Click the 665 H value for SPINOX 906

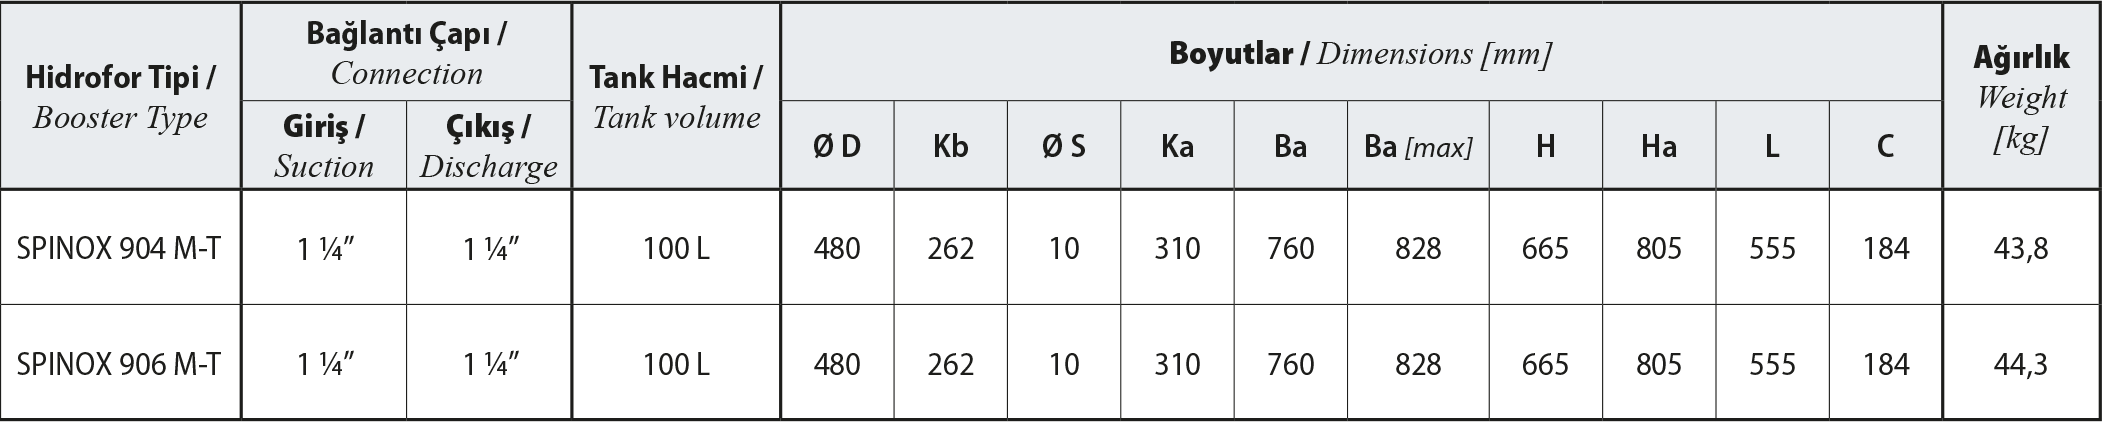[1545, 364]
